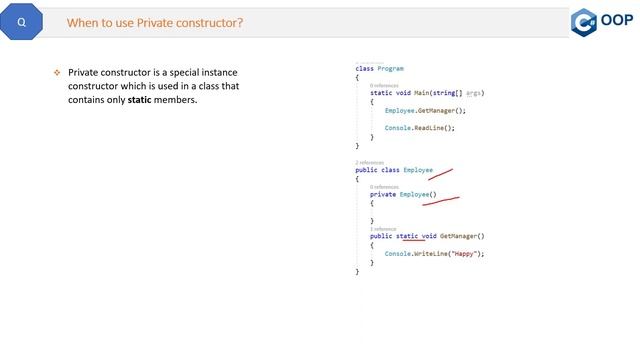This screenshot has height=360, width=640.
Task: Click the 'static void Main(string[] args)' line
Action: tap(427, 93)
